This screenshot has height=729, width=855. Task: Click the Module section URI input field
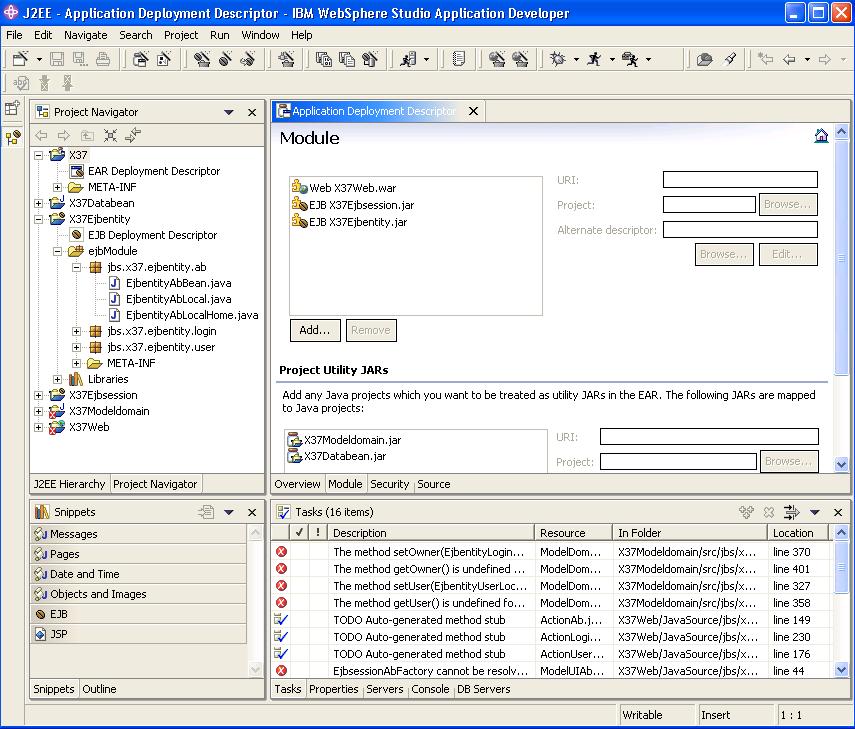coord(740,179)
